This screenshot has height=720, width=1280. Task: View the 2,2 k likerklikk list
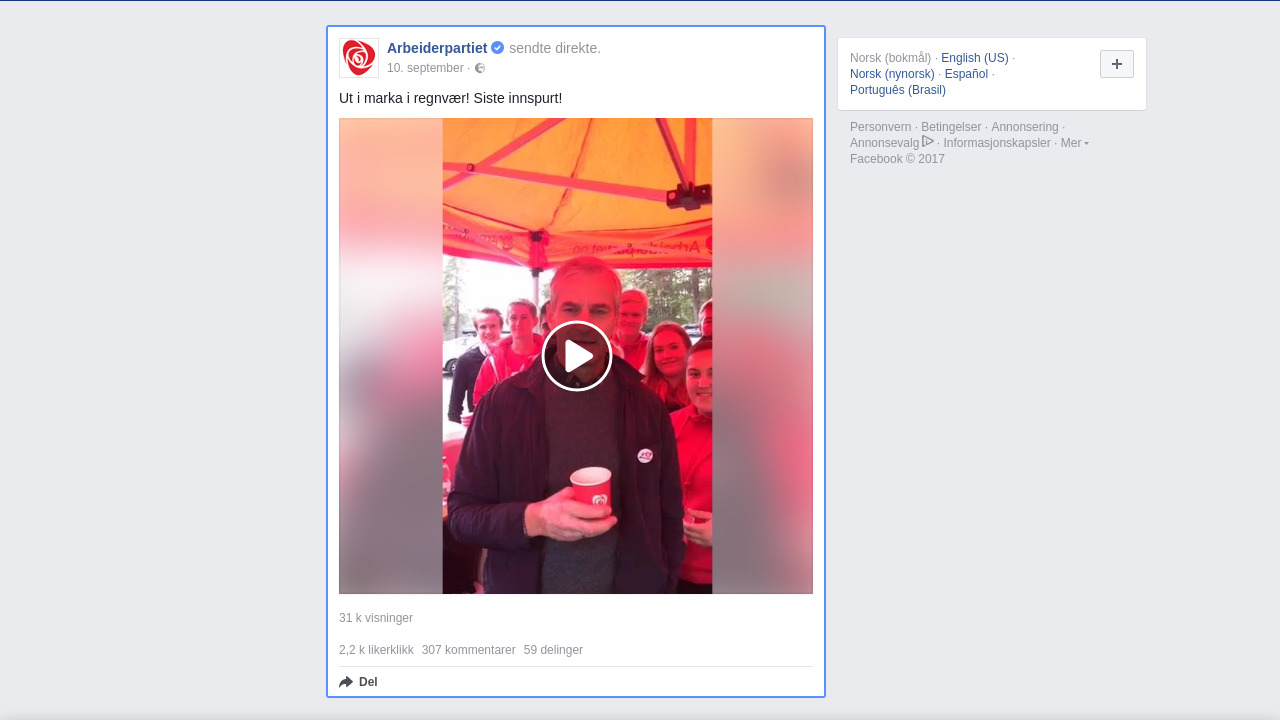click(376, 650)
